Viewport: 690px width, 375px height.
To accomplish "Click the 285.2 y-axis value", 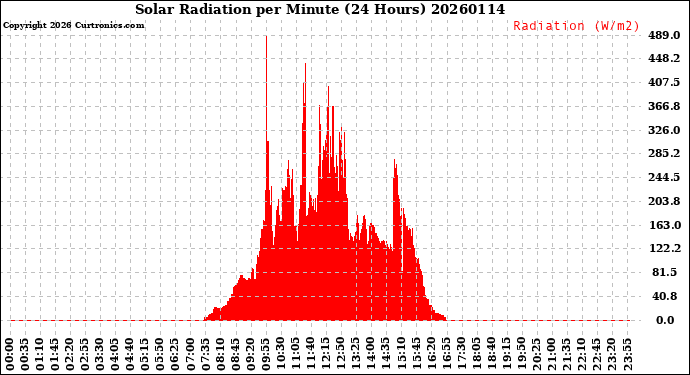I will 664,153.
